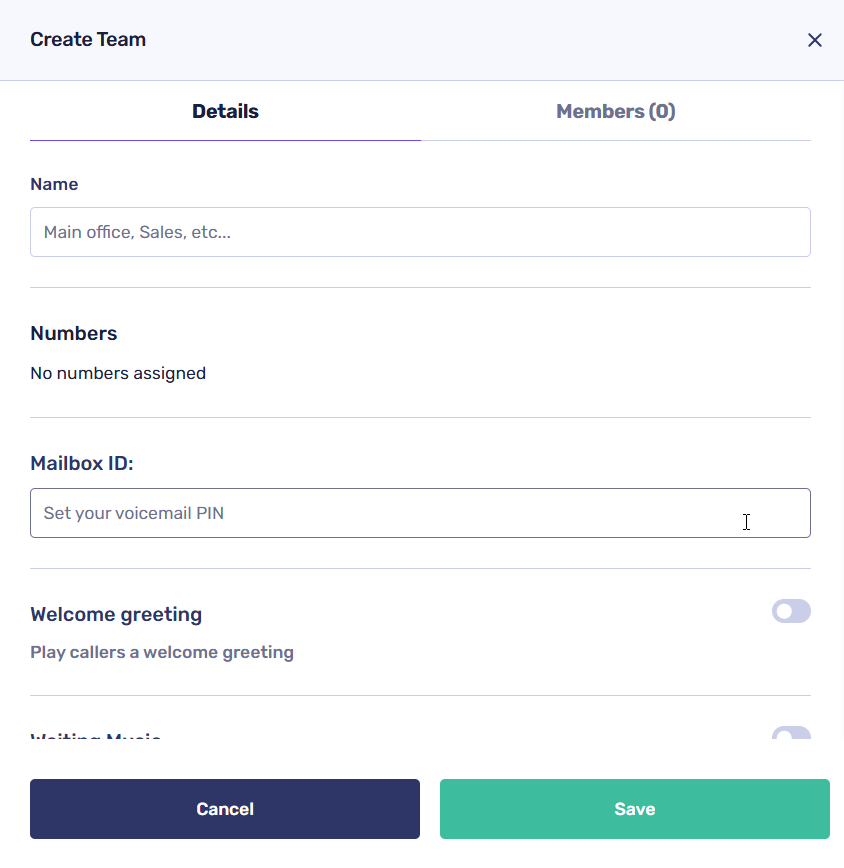Image resolution: width=844 pixels, height=868 pixels.
Task: Click the Name field label
Action: coord(54,184)
